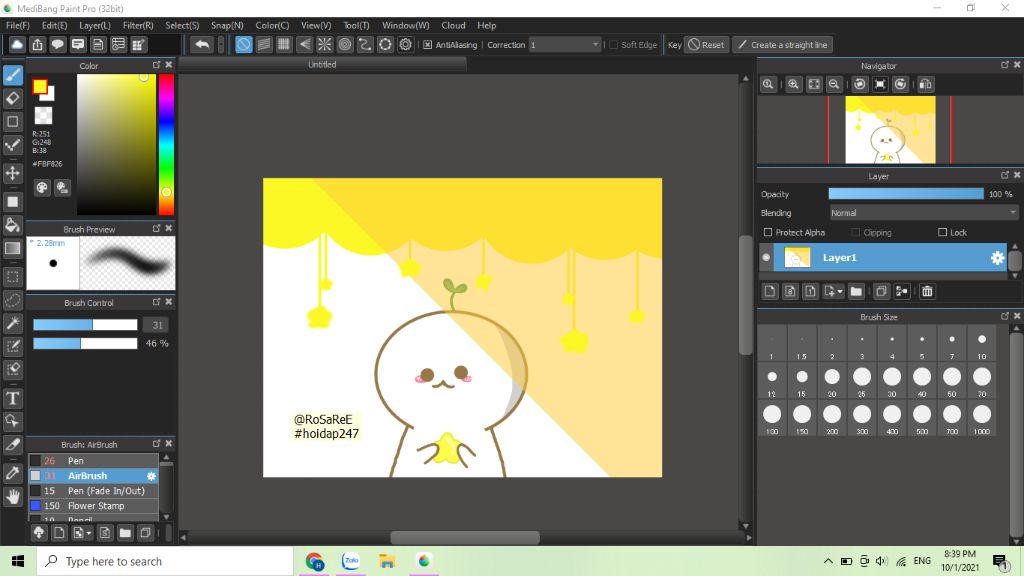The height and width of the screenshot is (576, 1024).
Task: Flip view horizontally in Navigator
Action: click(925, 84)
